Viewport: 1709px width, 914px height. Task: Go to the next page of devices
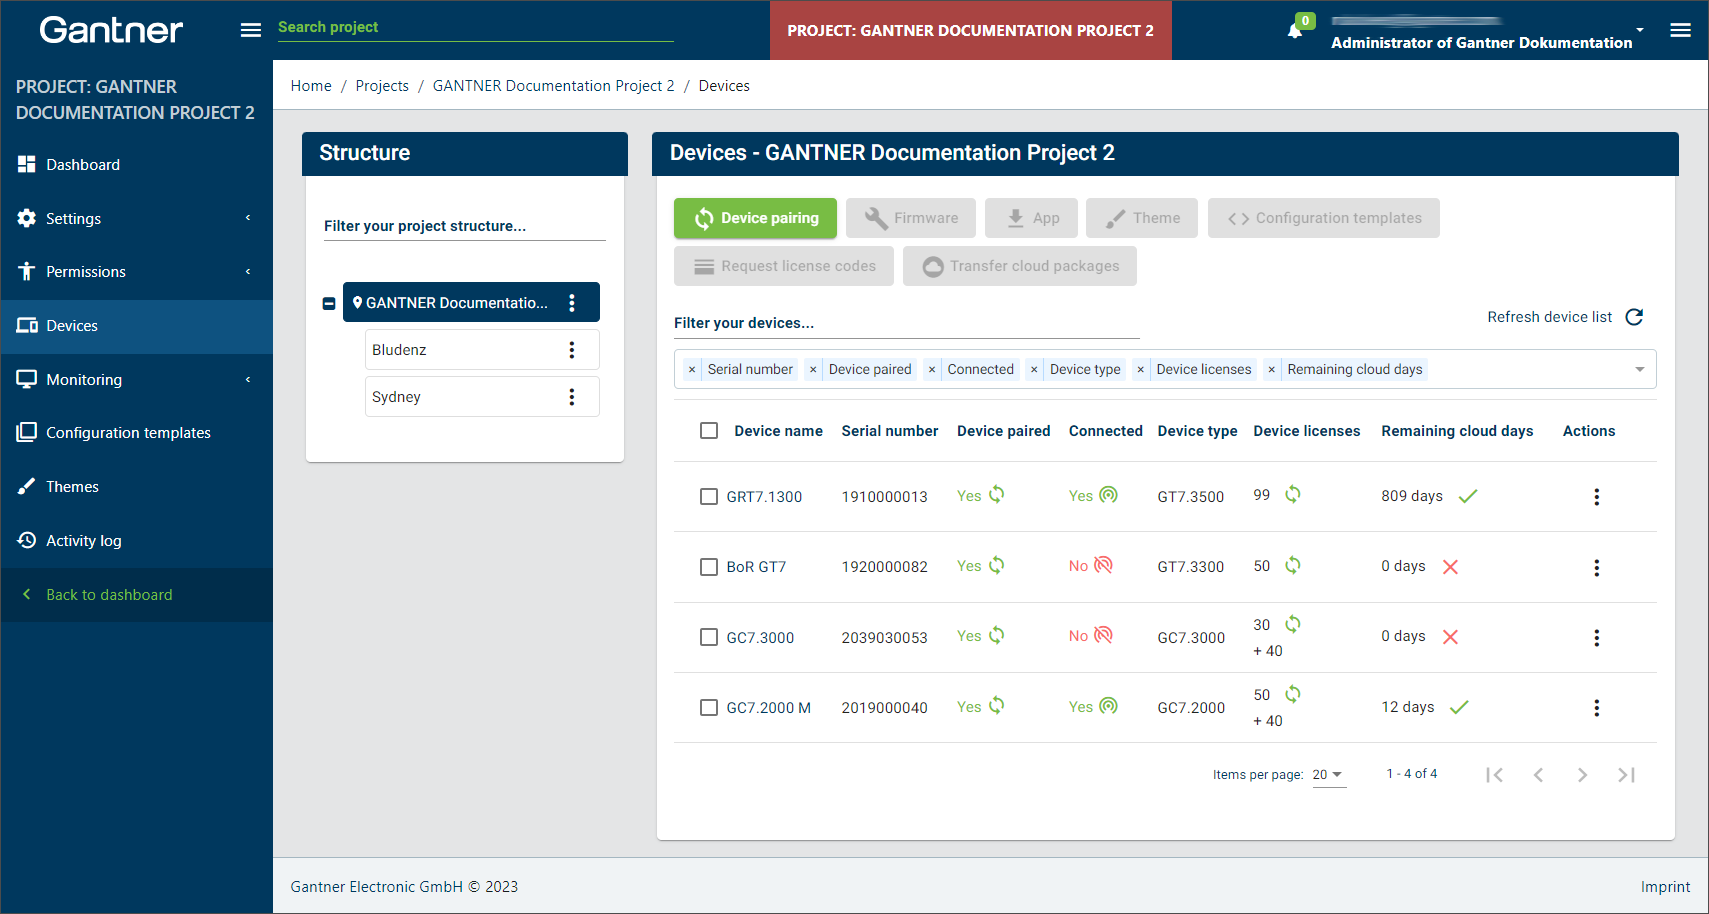click(x=1582, y=775)
